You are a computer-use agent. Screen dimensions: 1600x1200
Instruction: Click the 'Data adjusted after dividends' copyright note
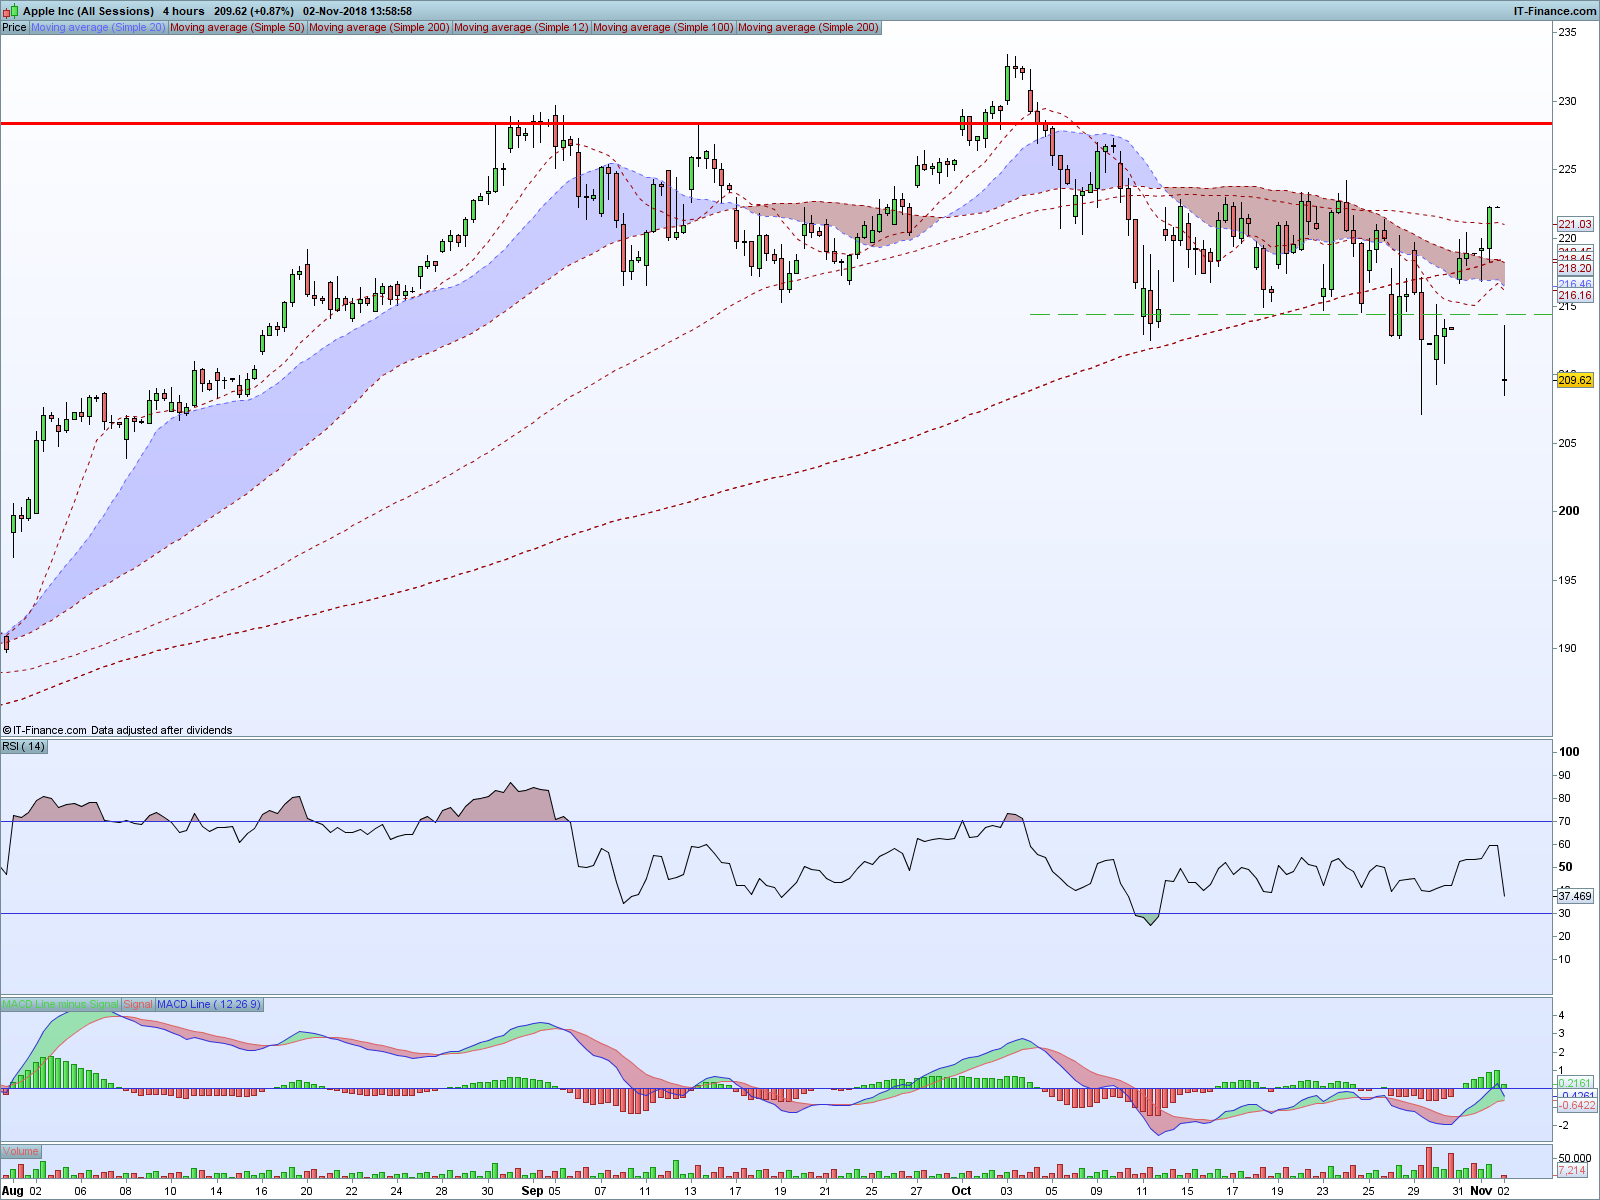[x=161, y=730]
